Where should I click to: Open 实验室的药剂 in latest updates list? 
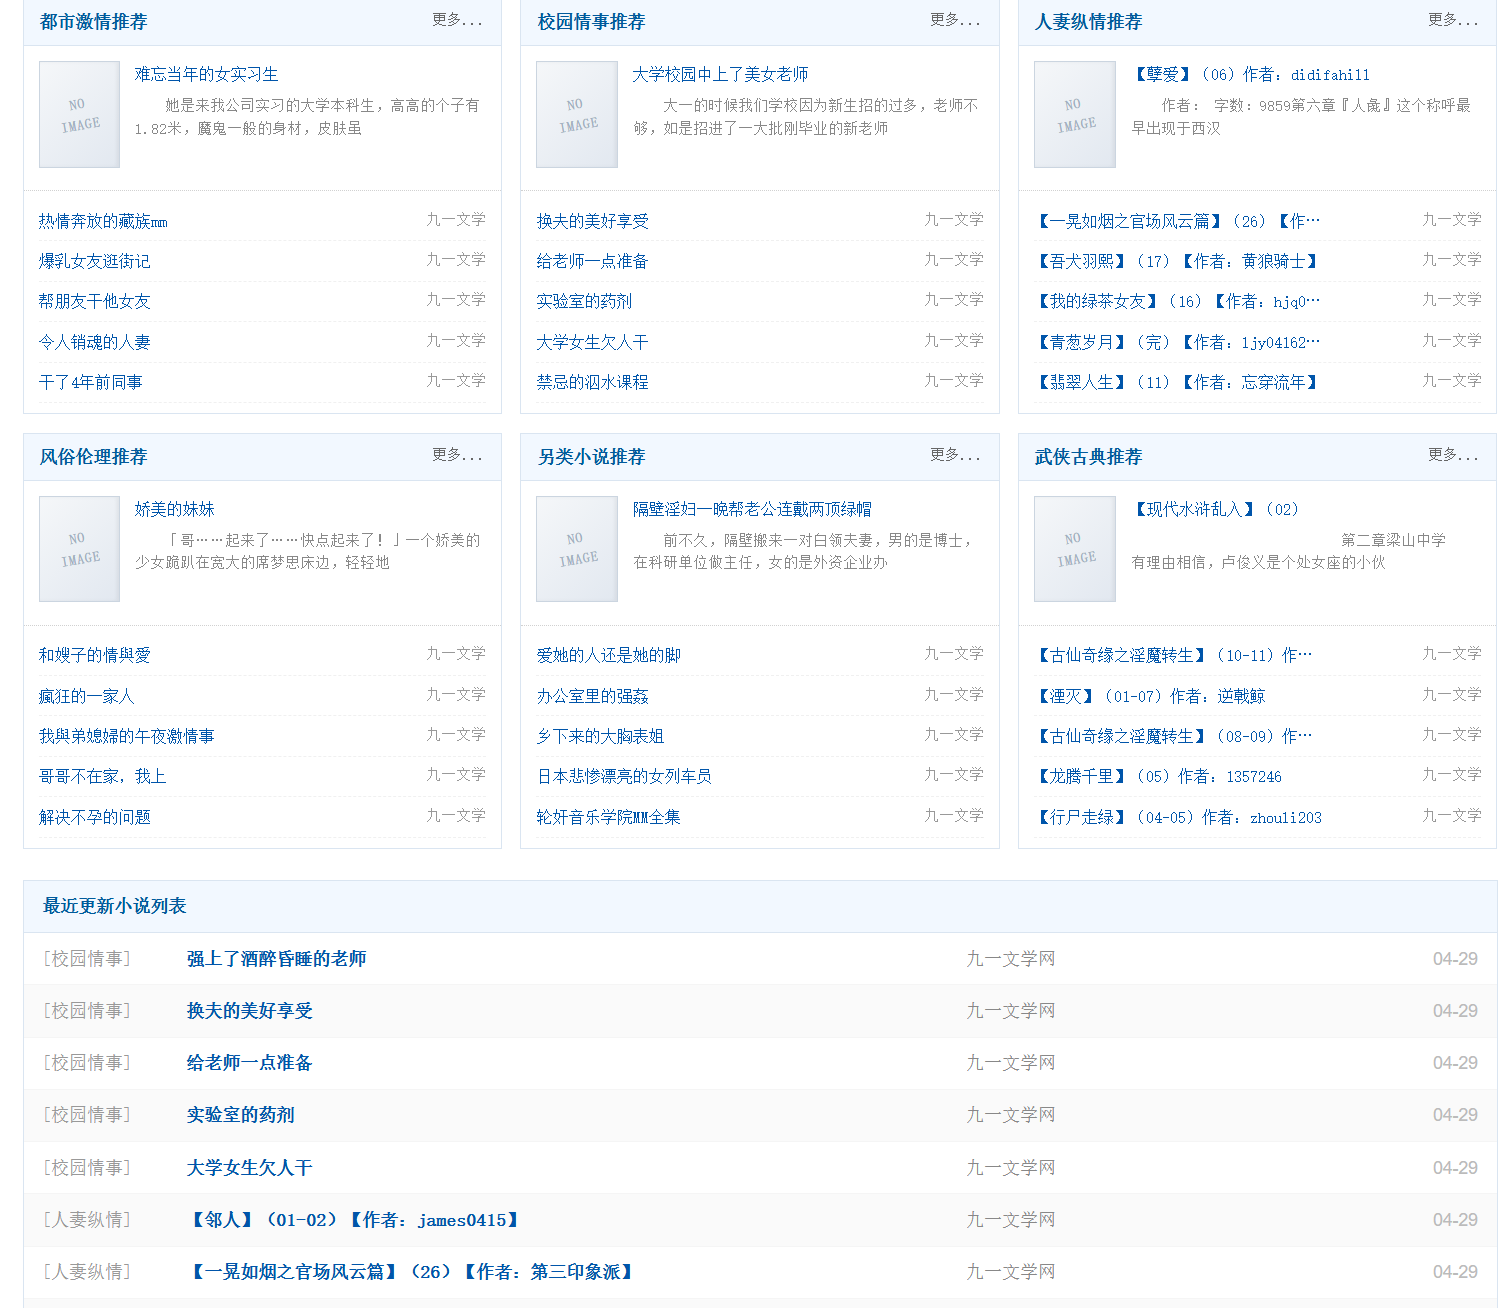pyautogui.click(x=241, y=1115)
